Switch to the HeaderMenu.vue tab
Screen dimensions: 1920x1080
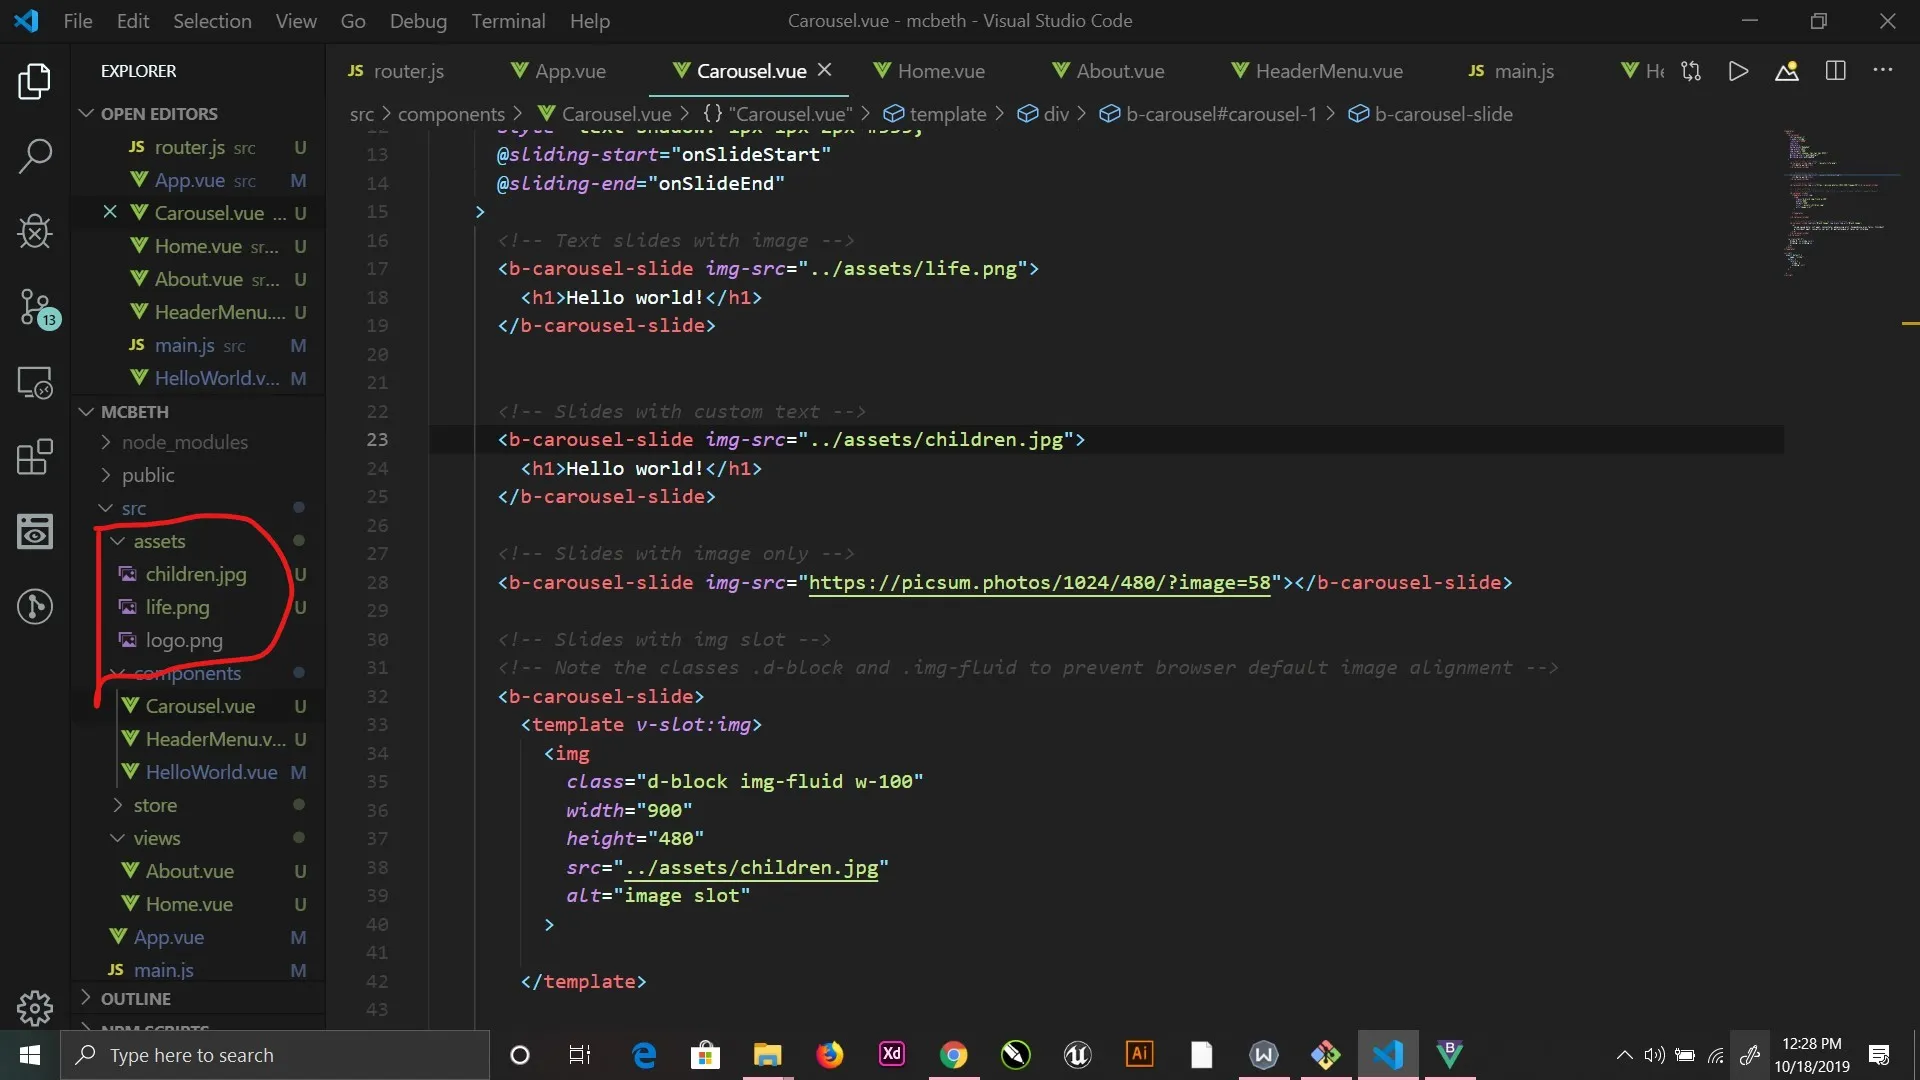(x=1328, y=71)
